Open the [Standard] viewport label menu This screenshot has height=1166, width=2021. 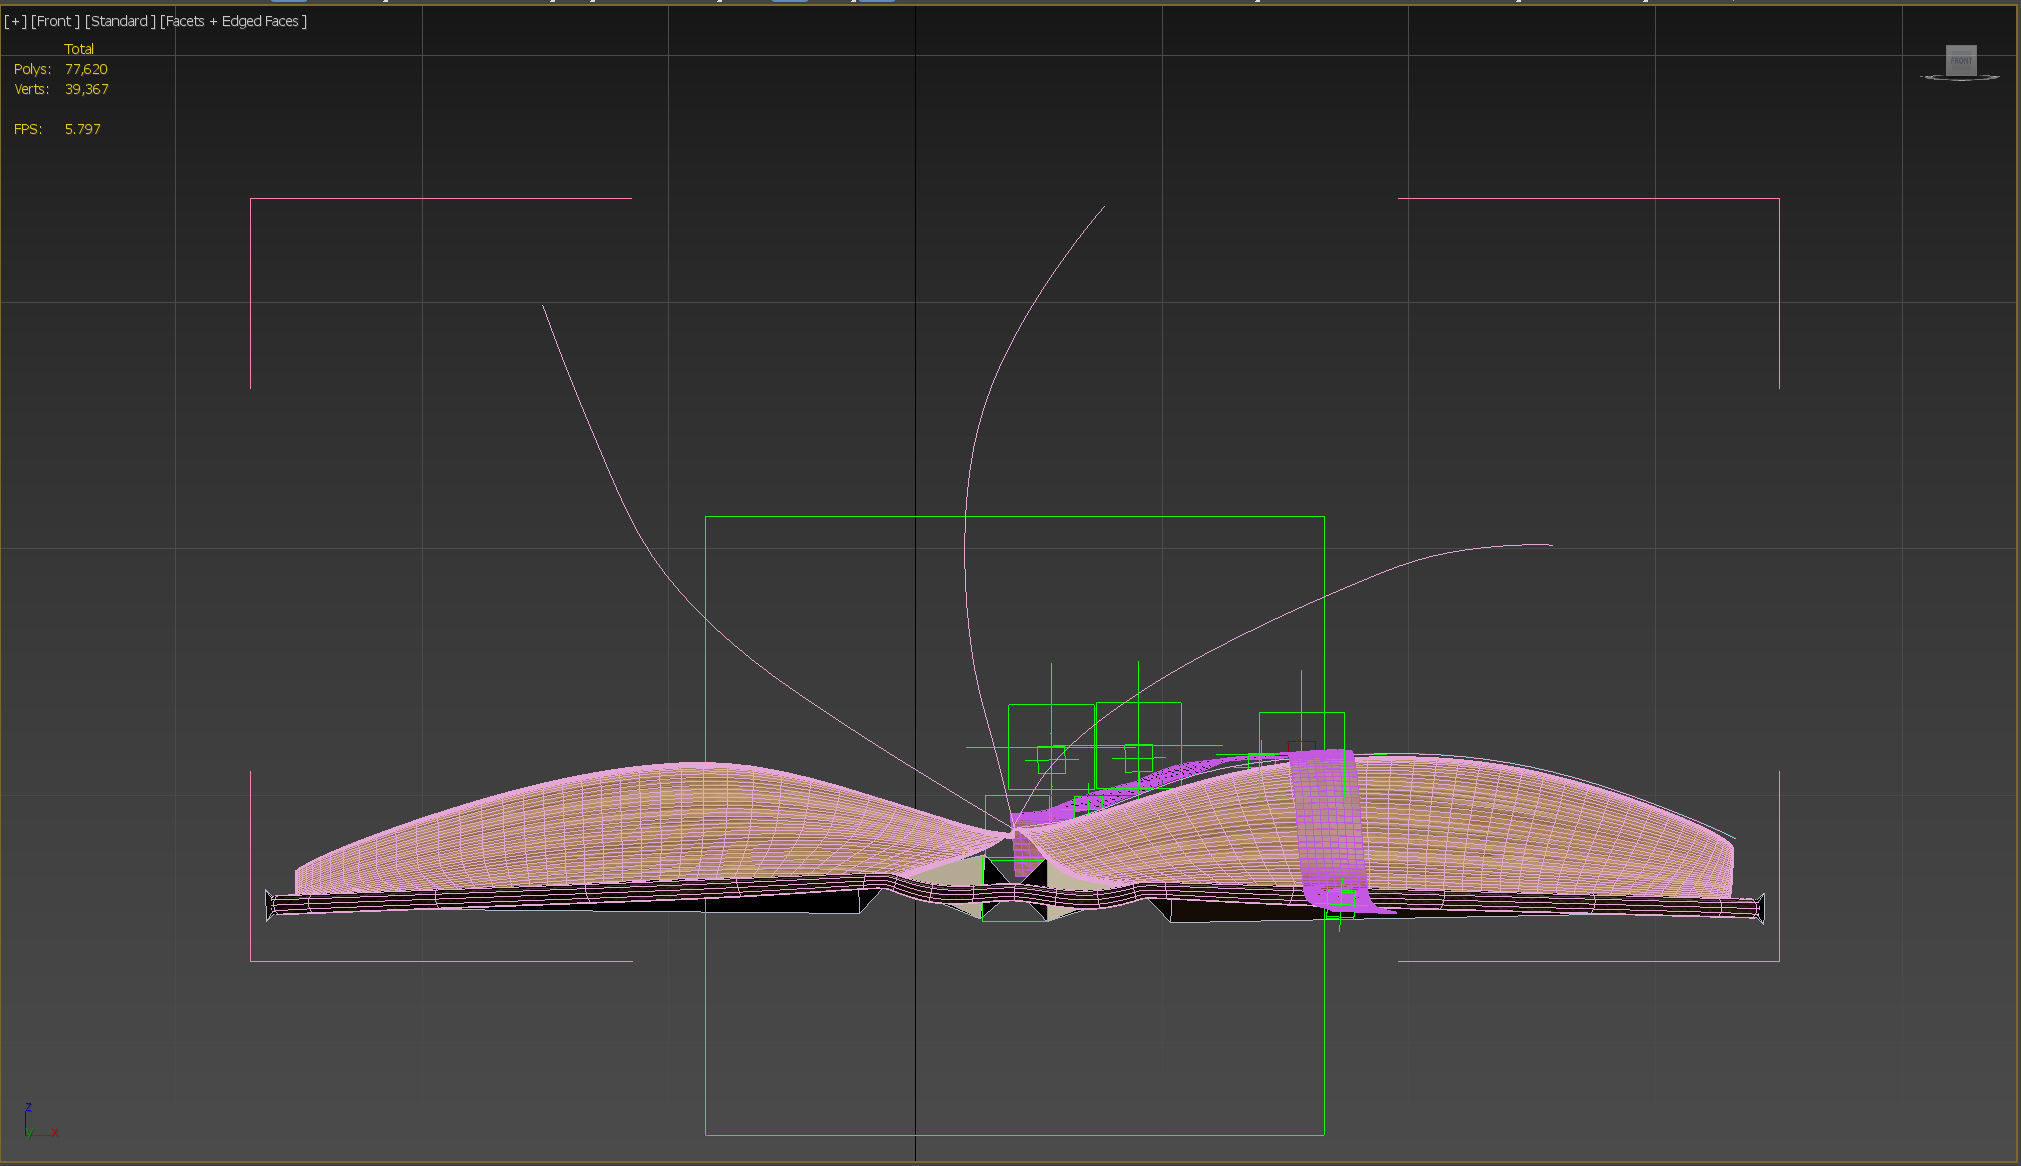pos(120,21)
